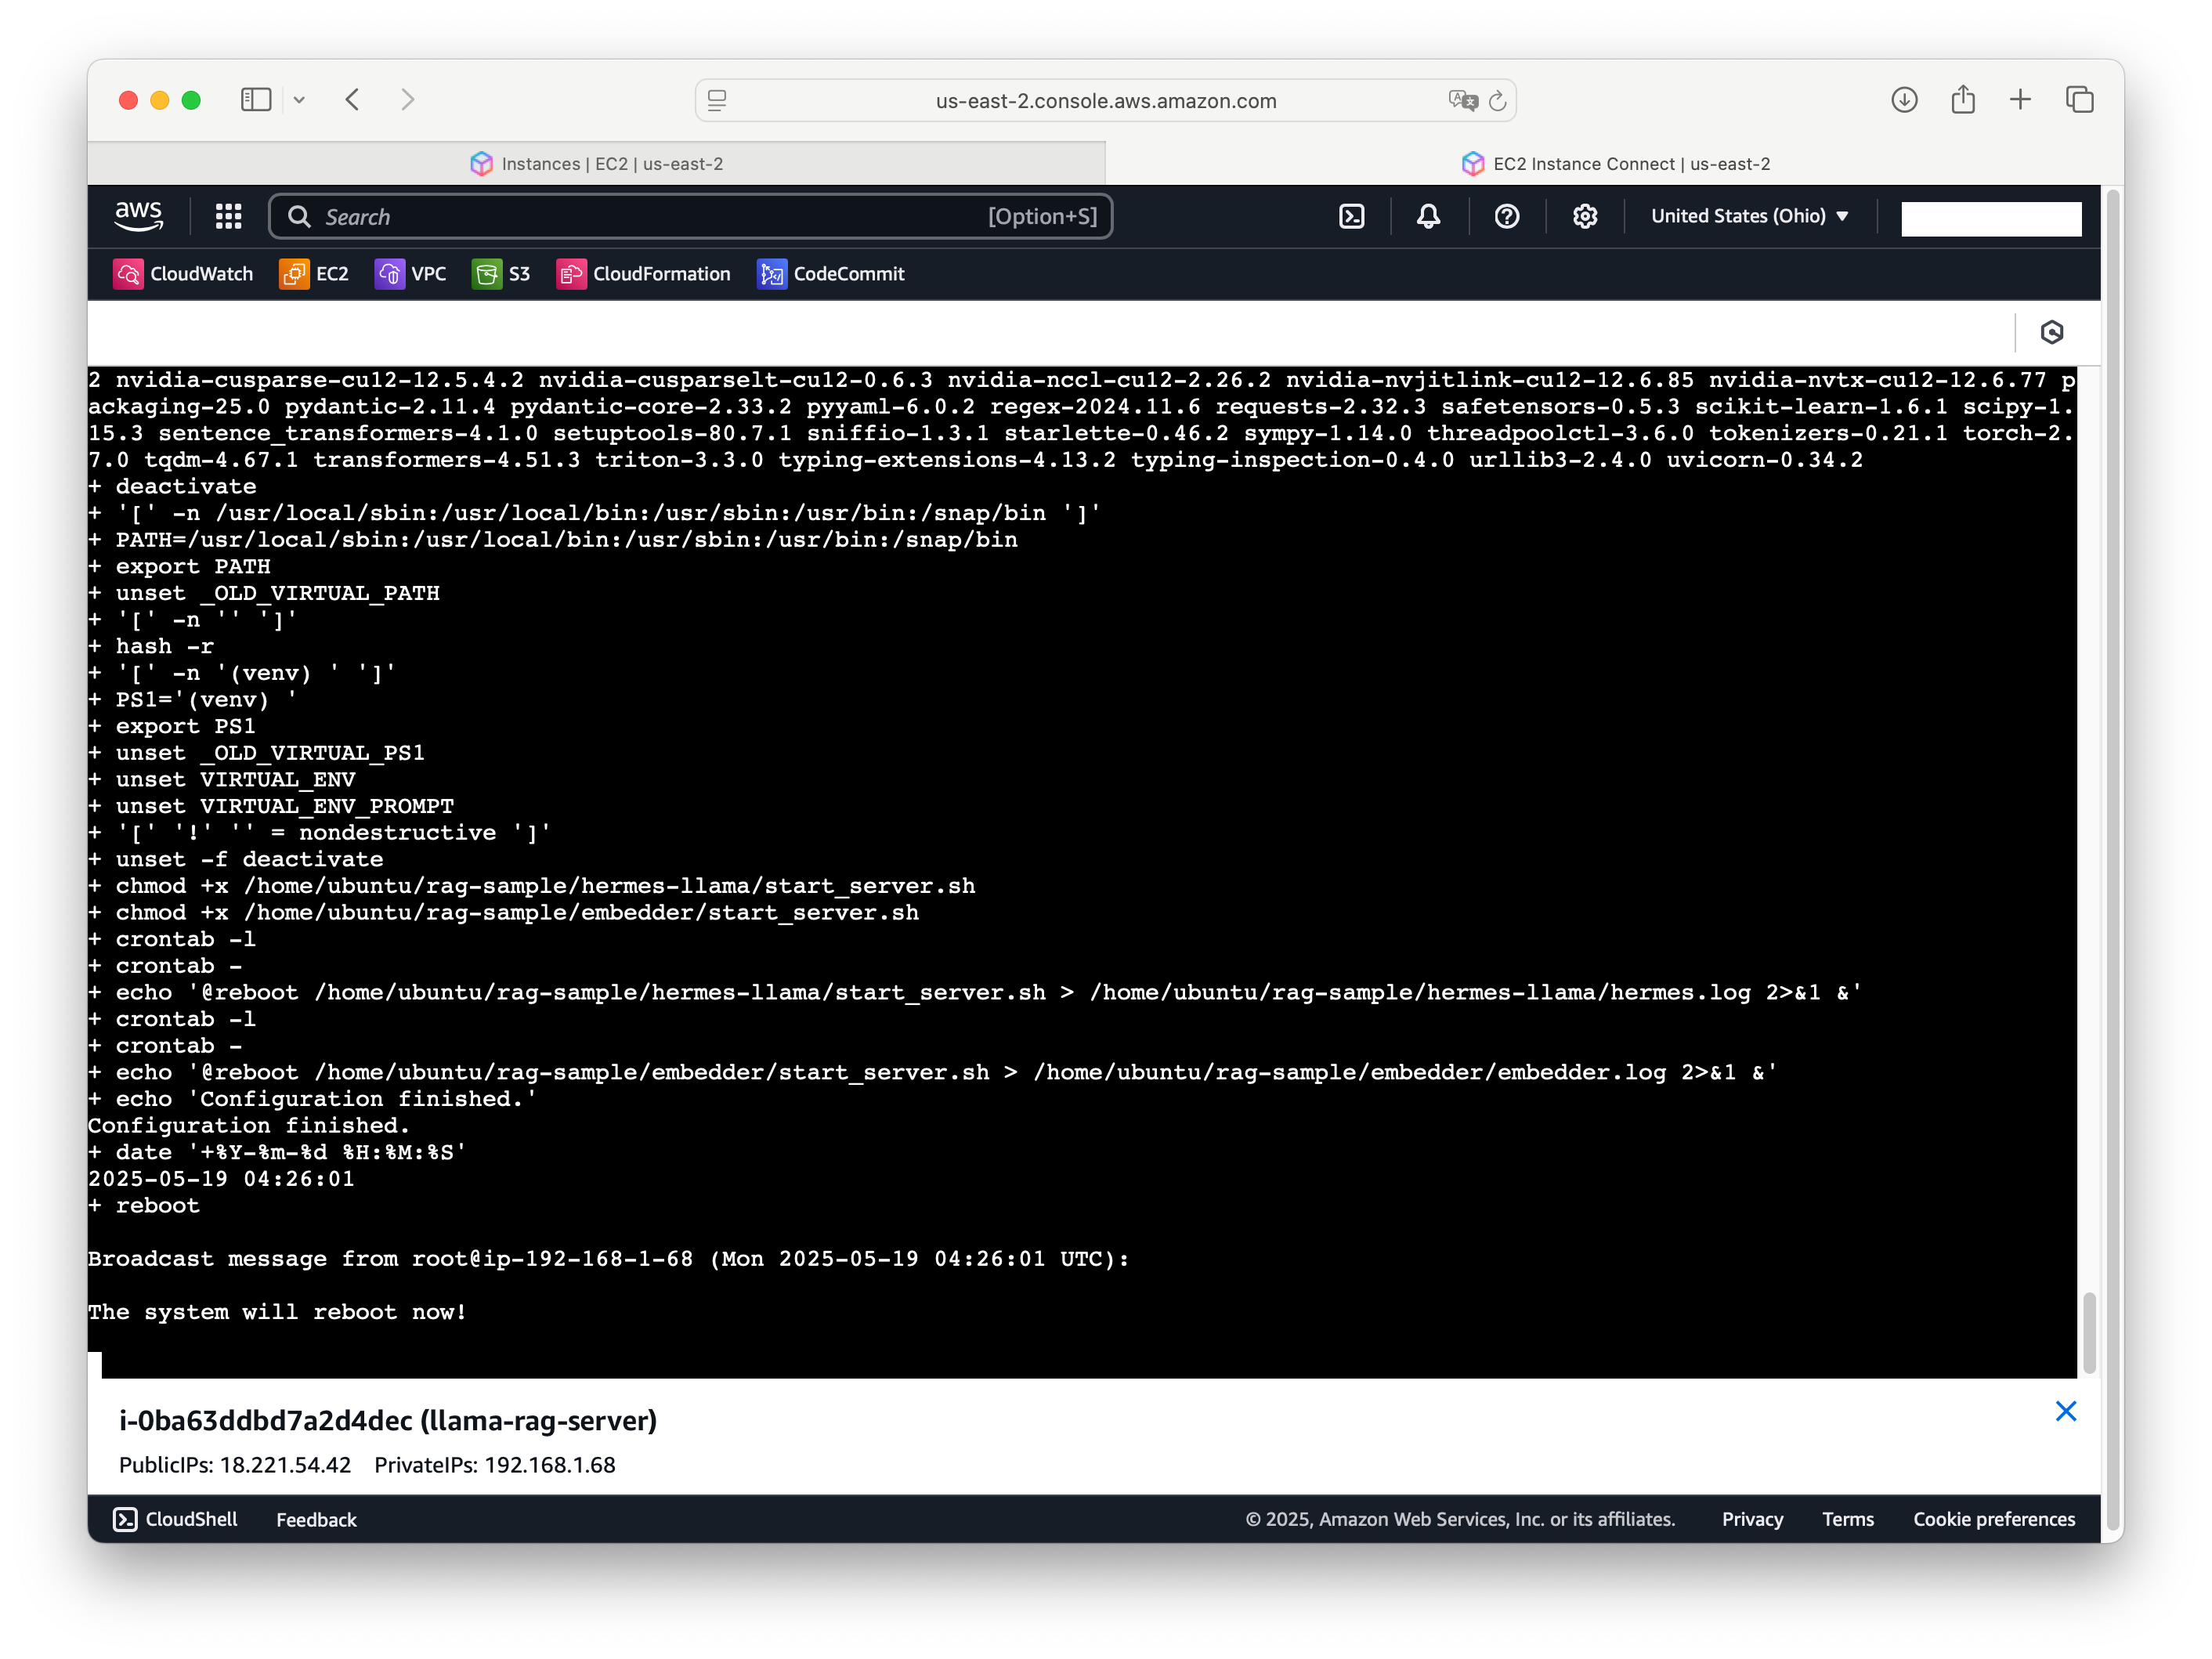Viewport: 2212px width, 1659px height.
Task: Click the green S3 bucket icon
Action: pos(486,274)
